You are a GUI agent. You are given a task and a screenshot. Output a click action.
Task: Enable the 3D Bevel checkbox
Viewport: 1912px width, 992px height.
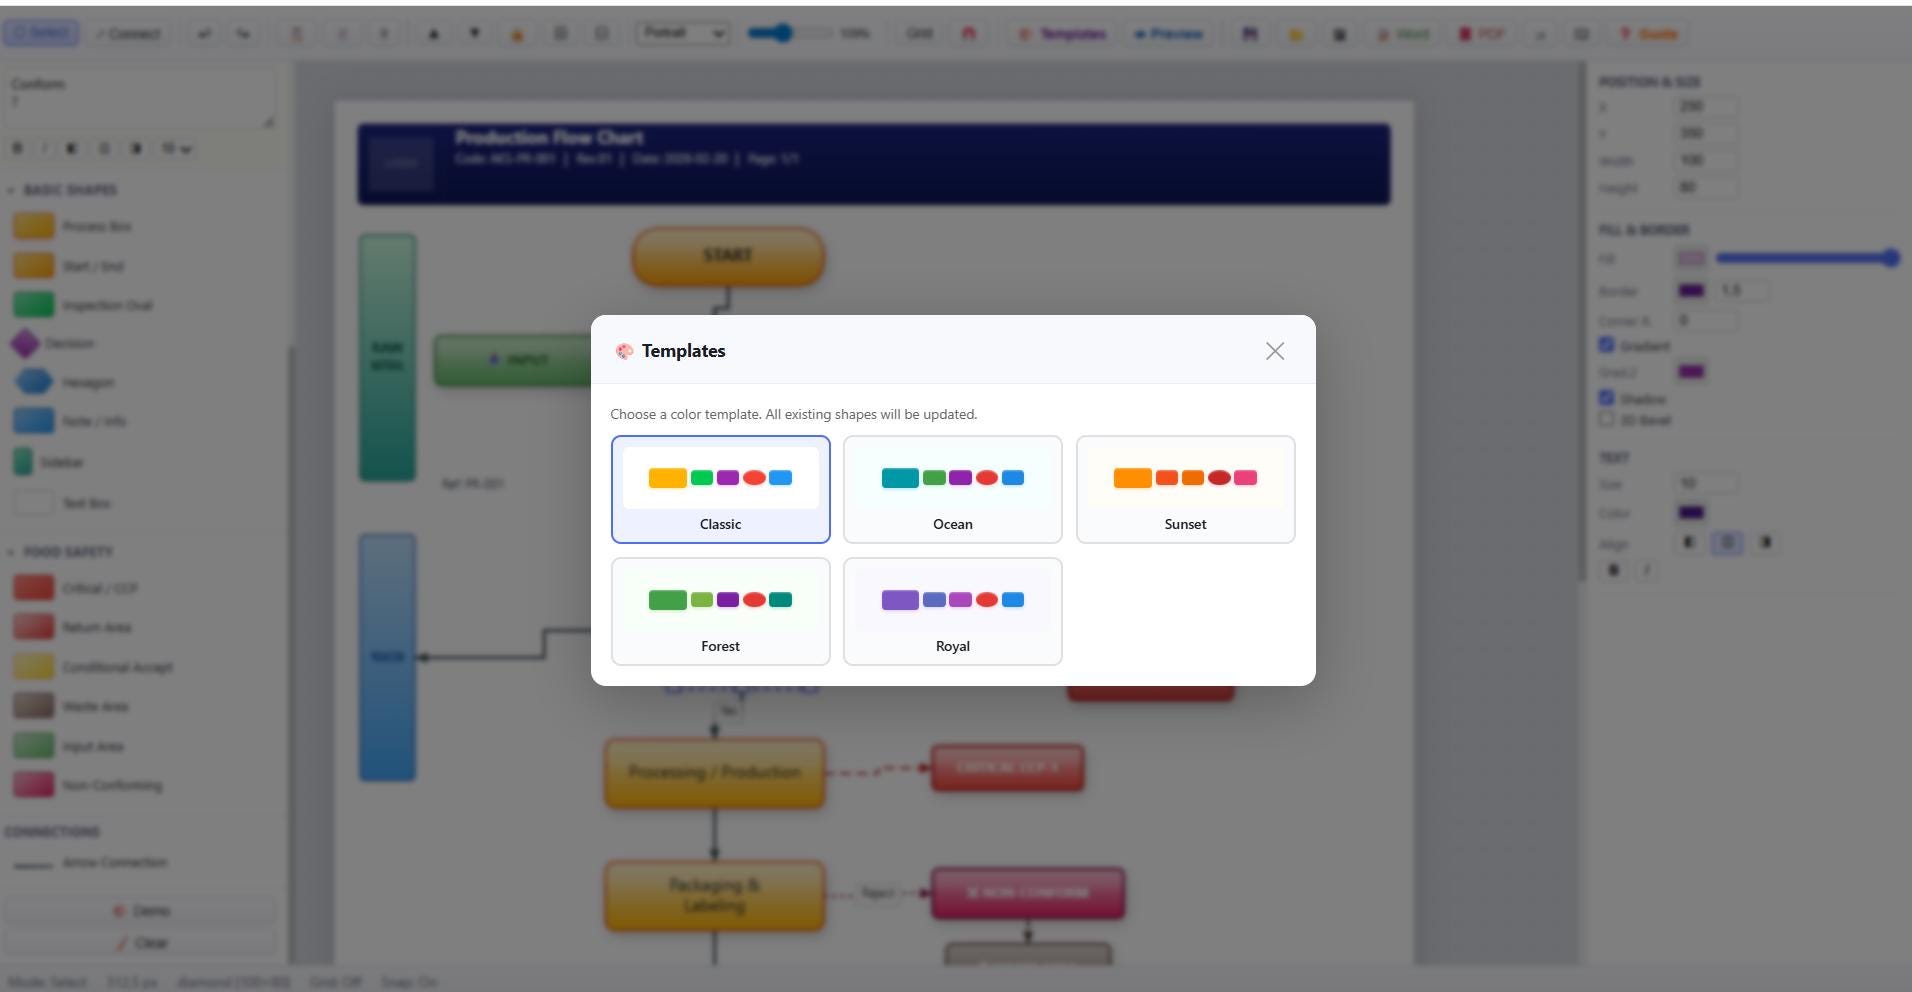[1607, 420]
